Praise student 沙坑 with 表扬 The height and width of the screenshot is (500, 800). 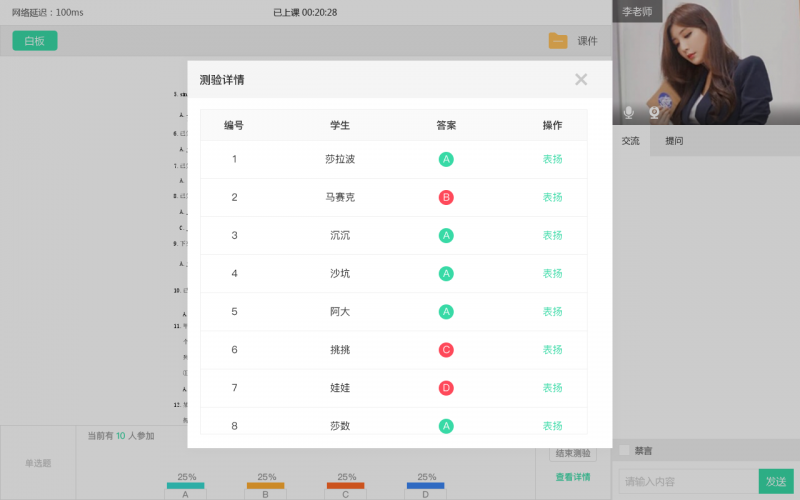tap(552, 274)
